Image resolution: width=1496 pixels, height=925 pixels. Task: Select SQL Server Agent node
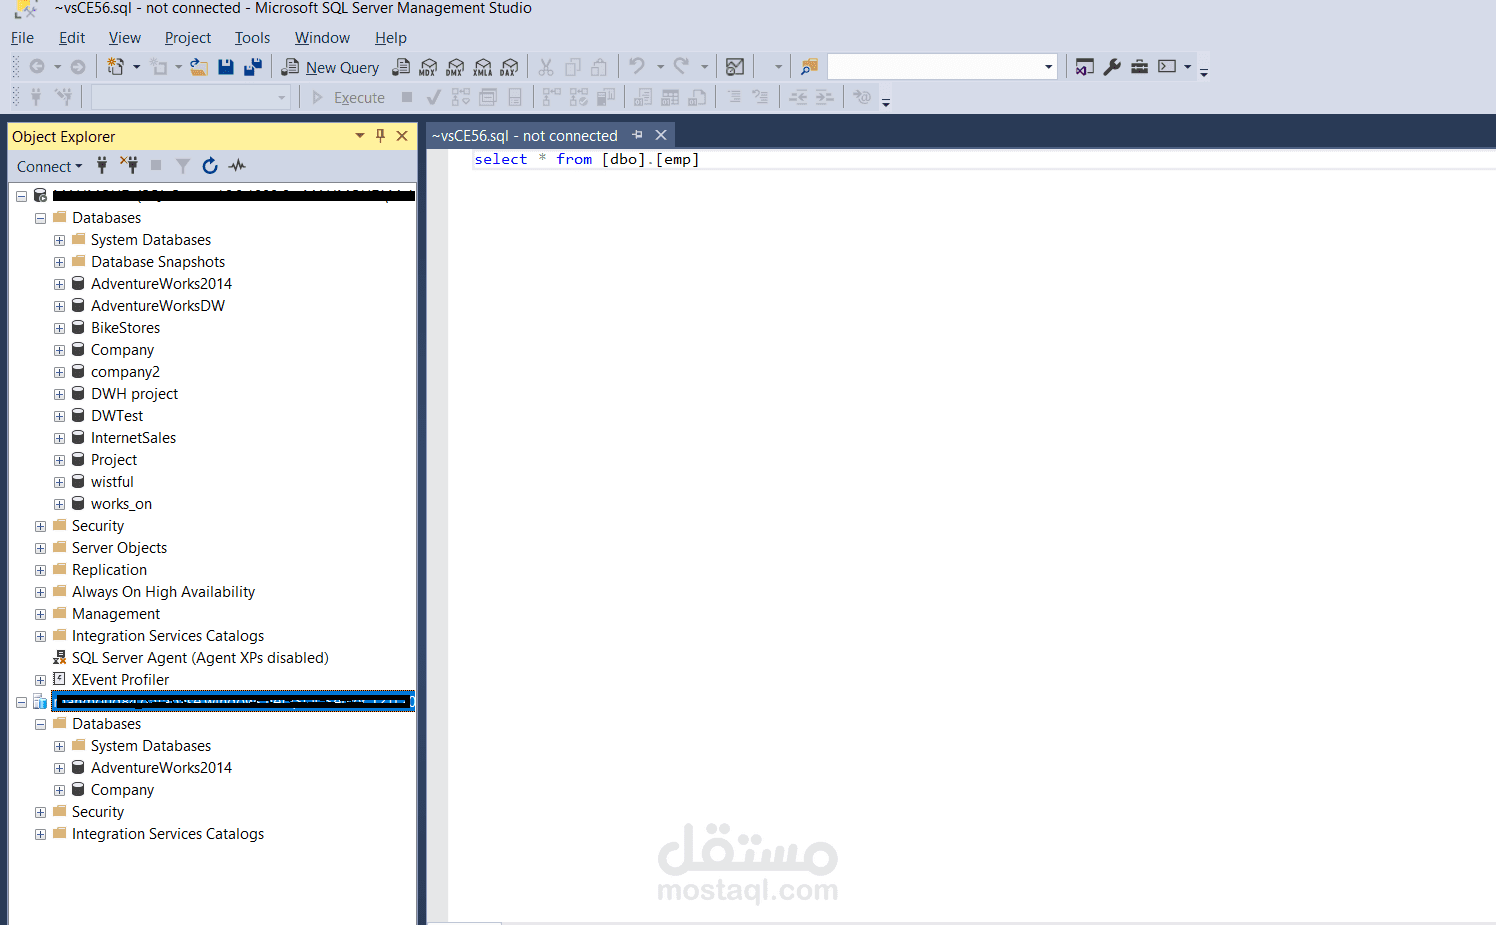200,658
